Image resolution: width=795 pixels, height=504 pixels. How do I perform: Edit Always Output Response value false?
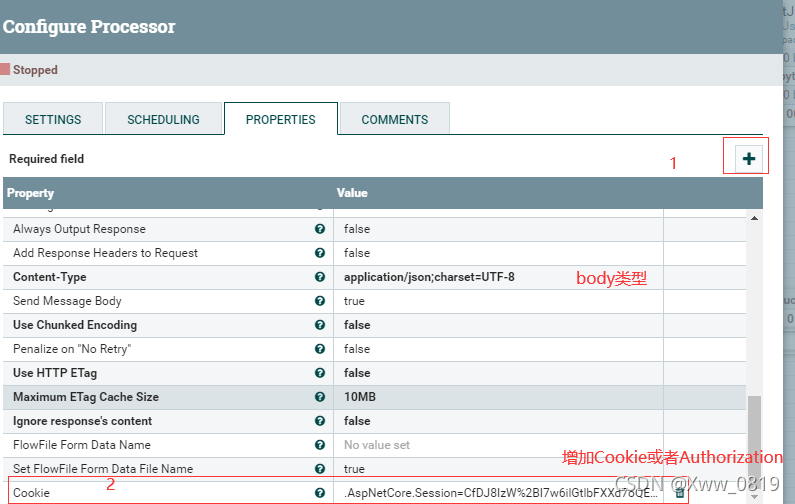(498, 229)
